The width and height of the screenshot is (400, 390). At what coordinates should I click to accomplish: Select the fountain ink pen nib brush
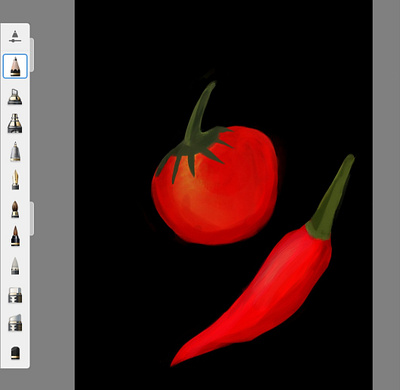click(15, 180)
